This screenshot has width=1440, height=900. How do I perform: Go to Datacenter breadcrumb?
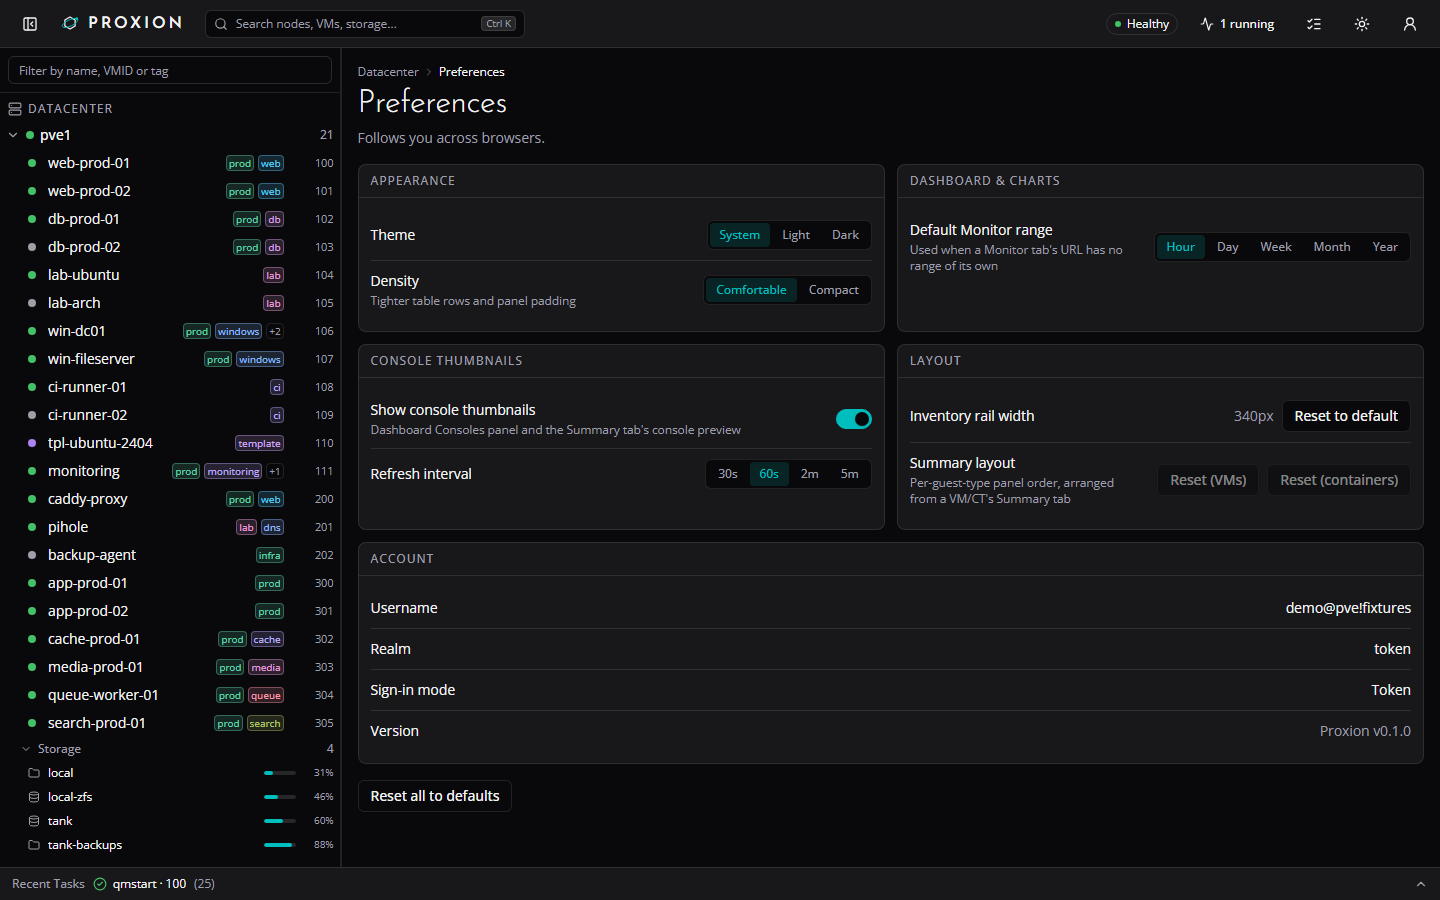(x=388, y=72)
